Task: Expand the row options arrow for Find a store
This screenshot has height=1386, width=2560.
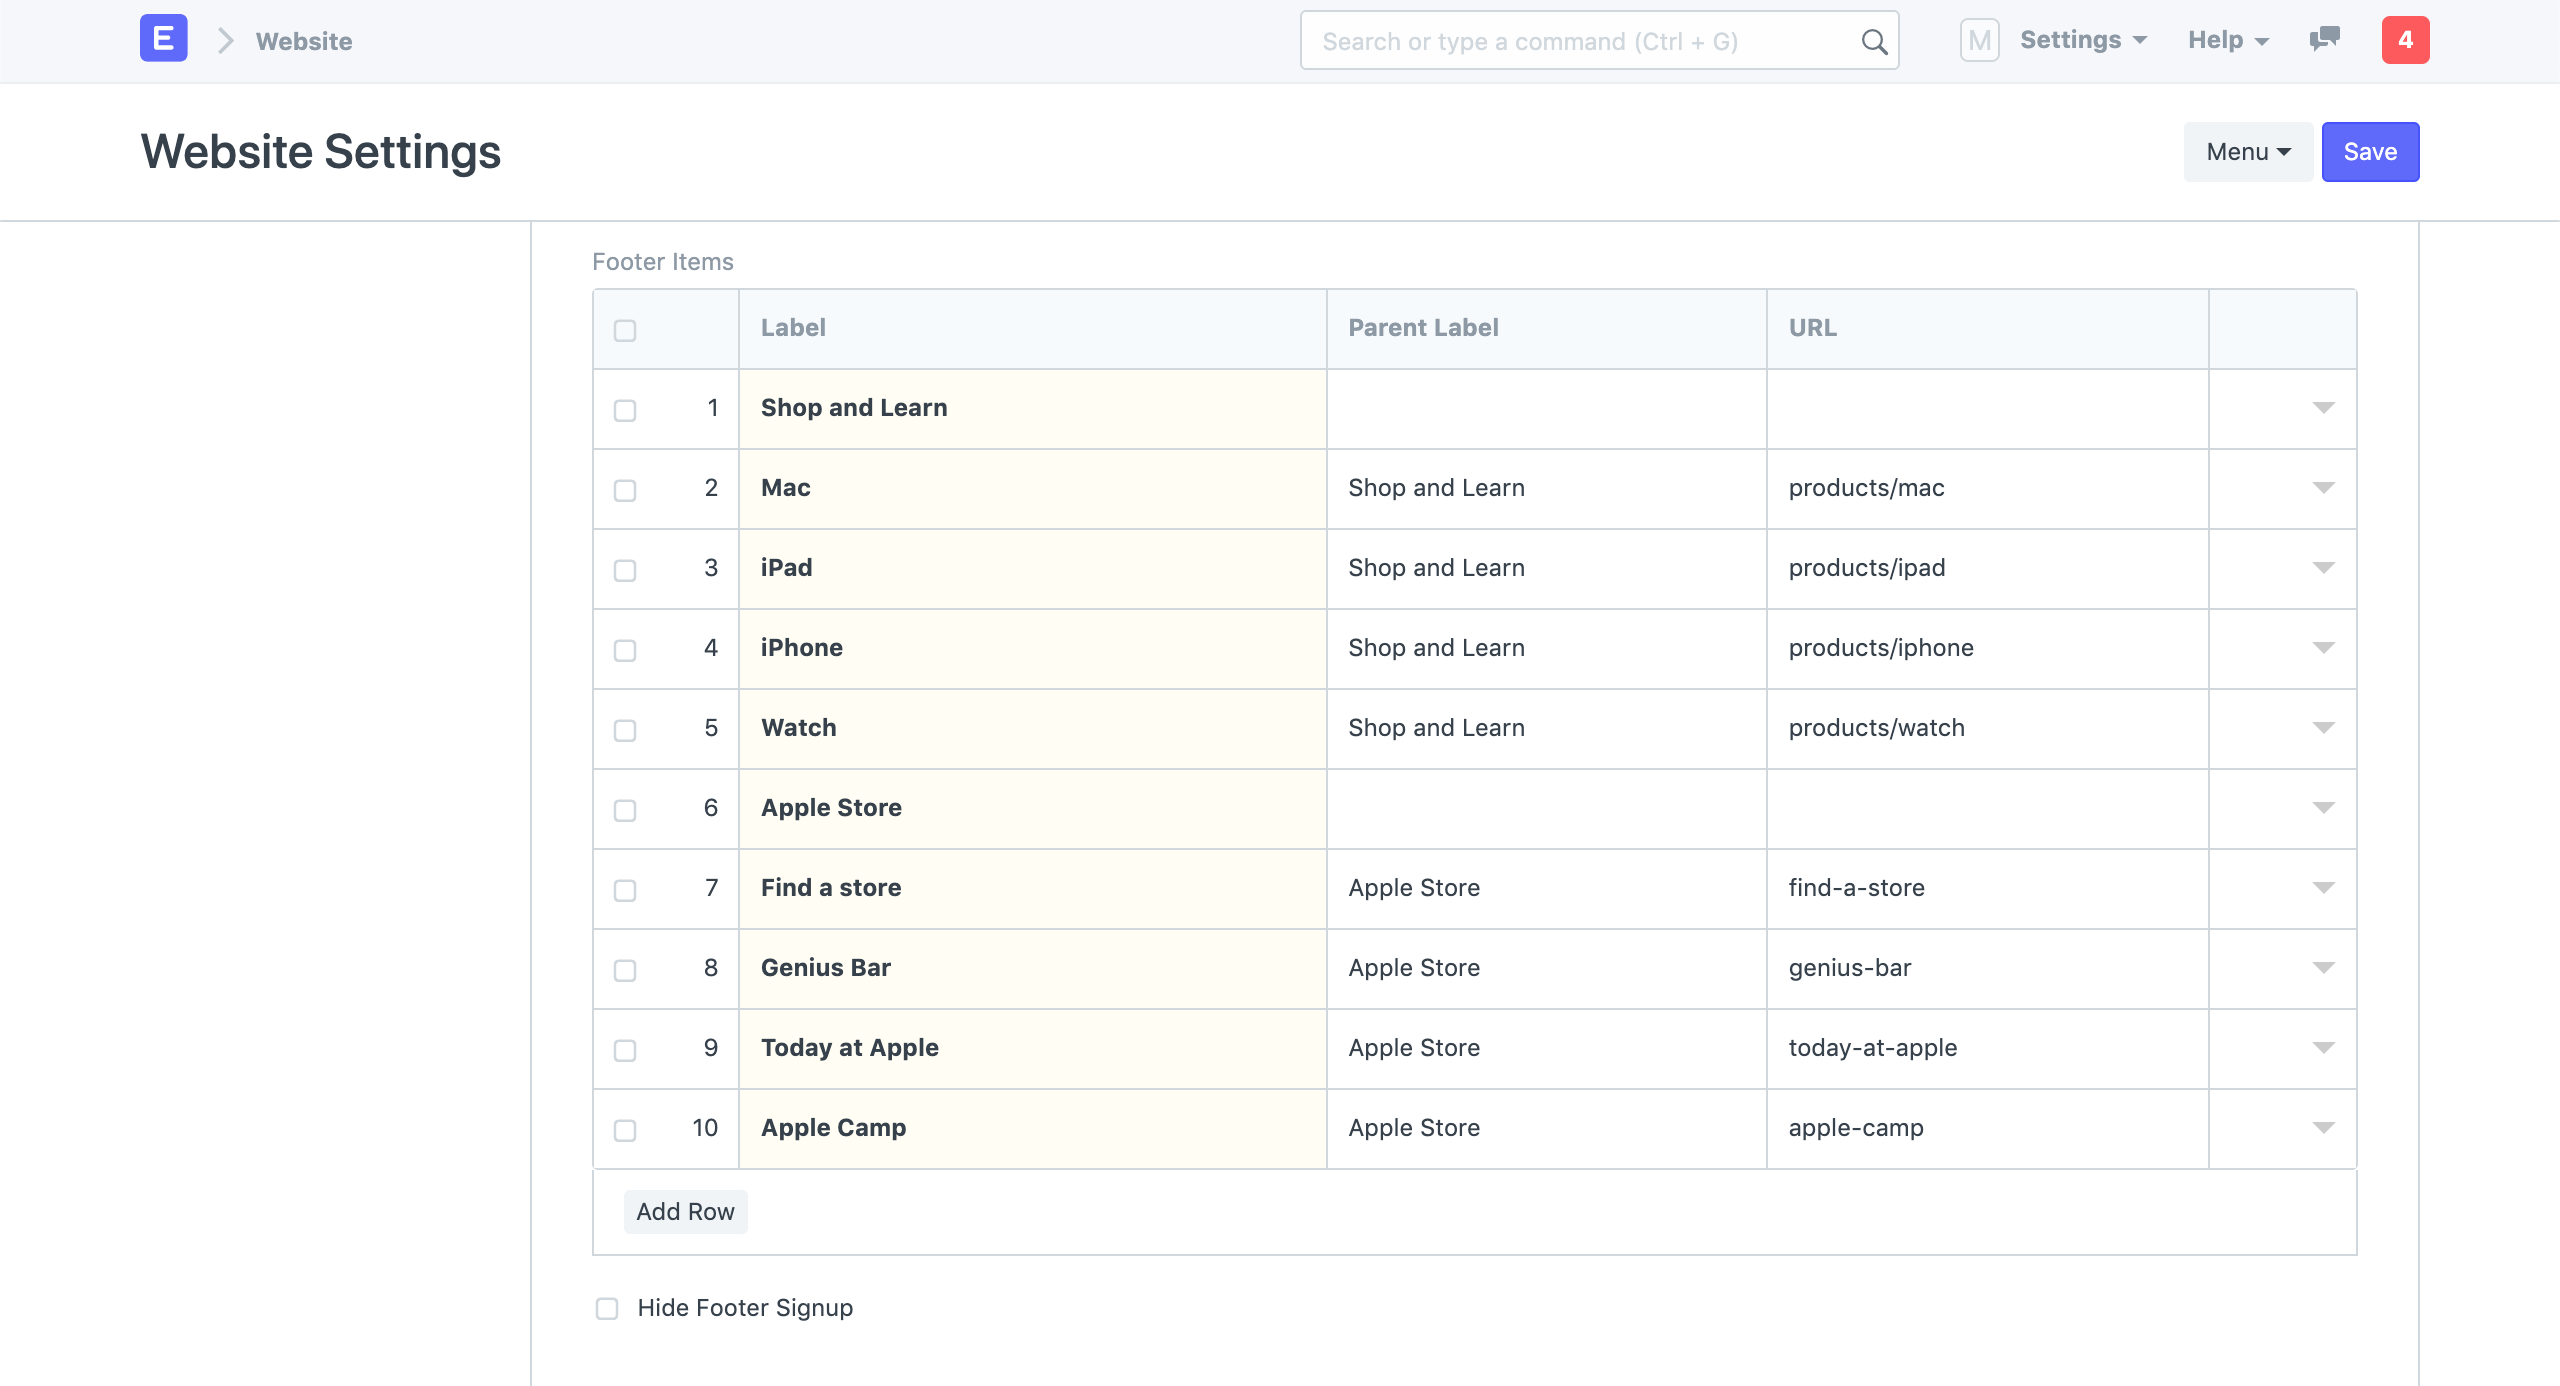Action: click(x=2324, y=889)
